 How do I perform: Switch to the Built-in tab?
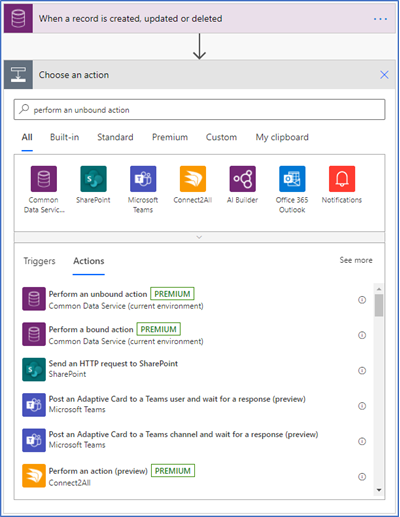coord(65,137)
